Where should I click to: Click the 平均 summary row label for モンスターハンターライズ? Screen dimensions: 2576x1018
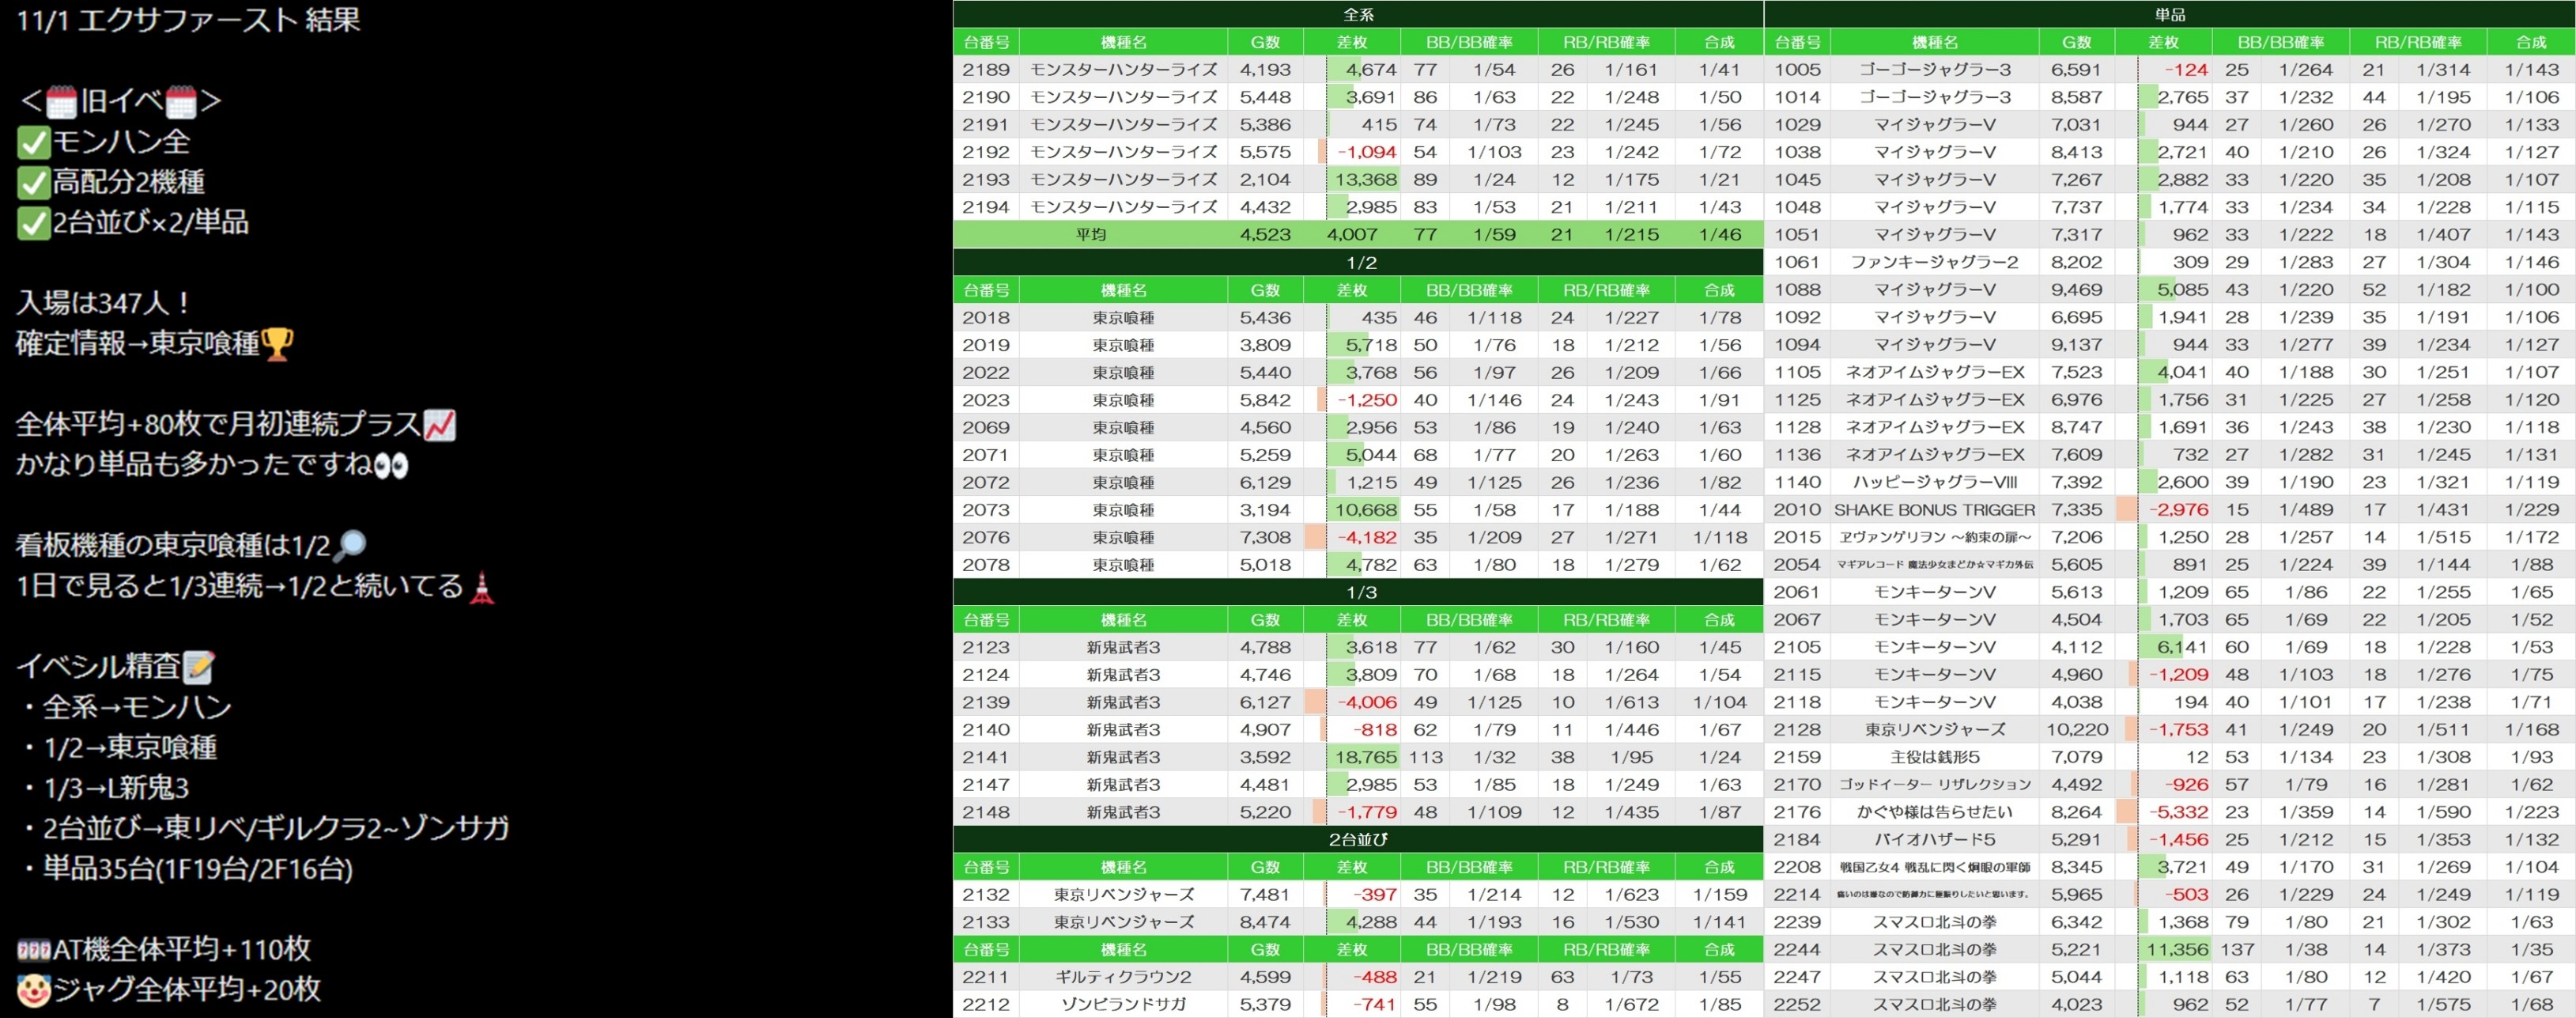coord(1090,234)
